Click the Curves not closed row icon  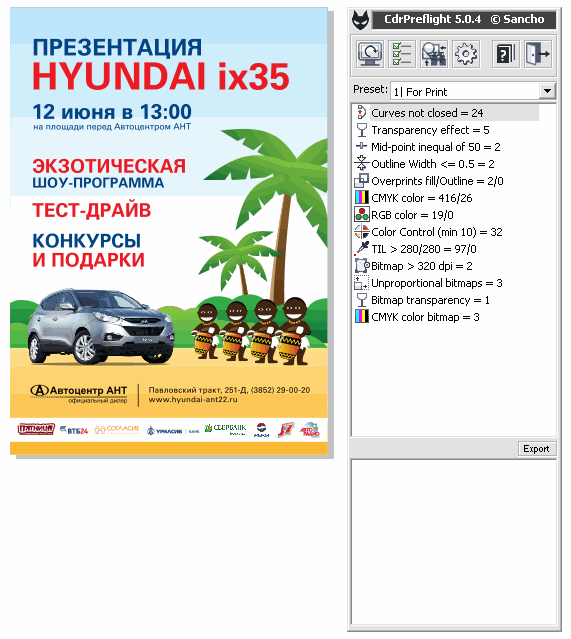pyautogui.click(x=361, y=112)
